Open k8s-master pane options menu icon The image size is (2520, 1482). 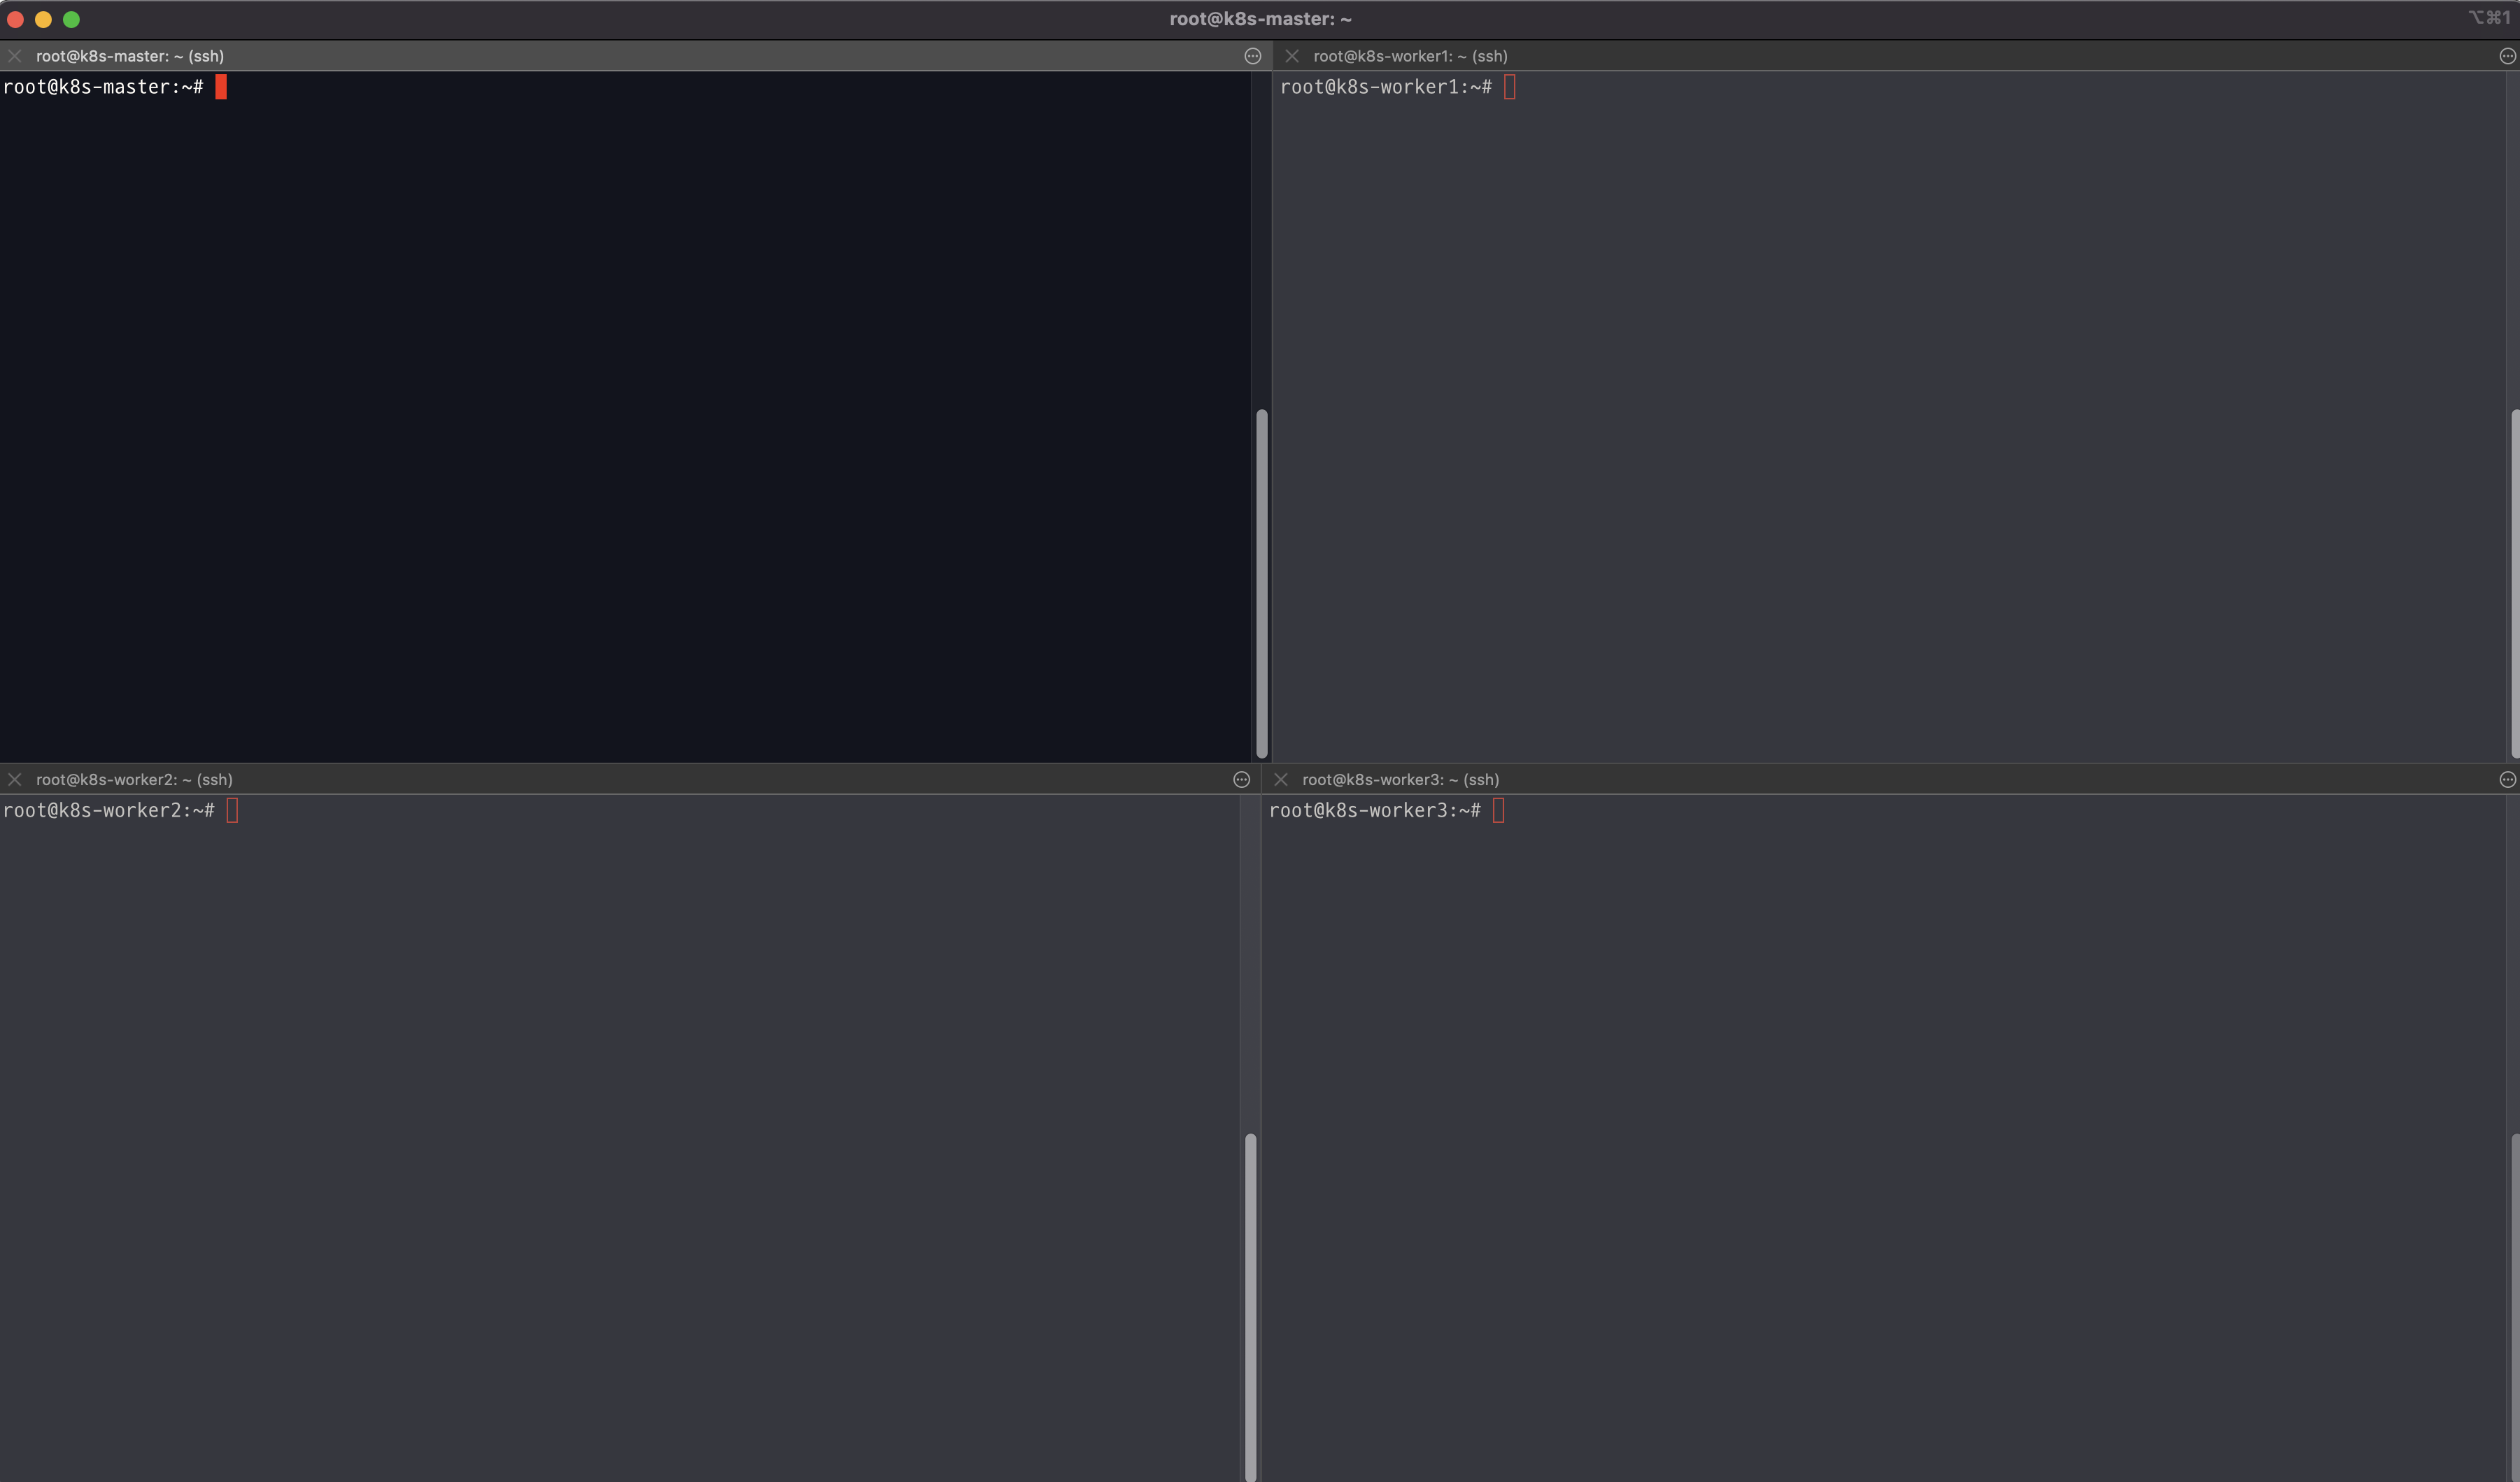pos(1252,56)
